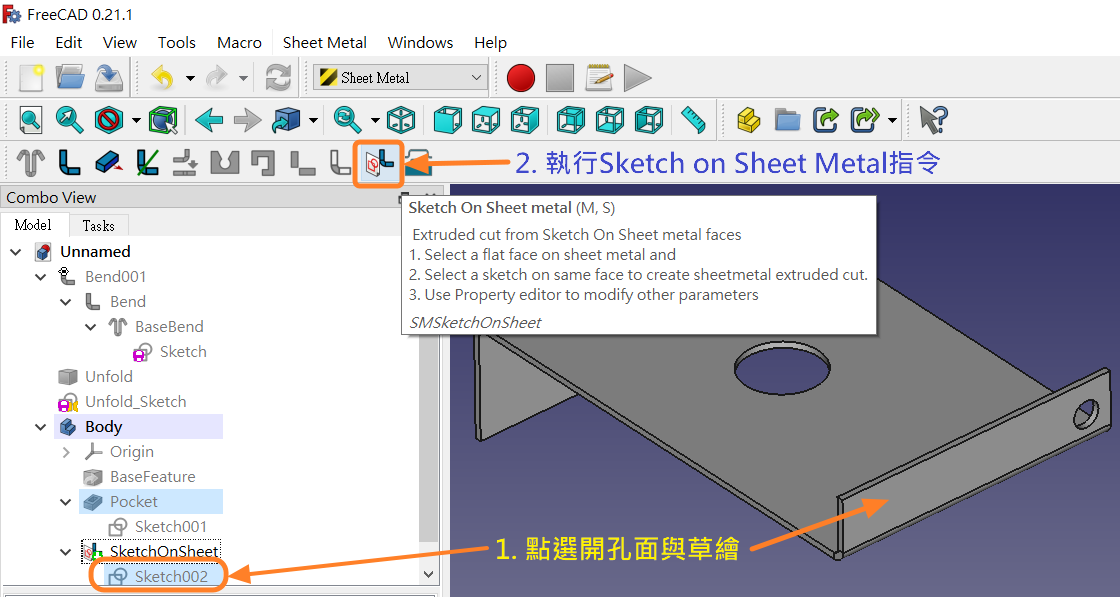The image size is (1120, 597).
Task: Refresh and recompute the document
Action: pos(277,78)
